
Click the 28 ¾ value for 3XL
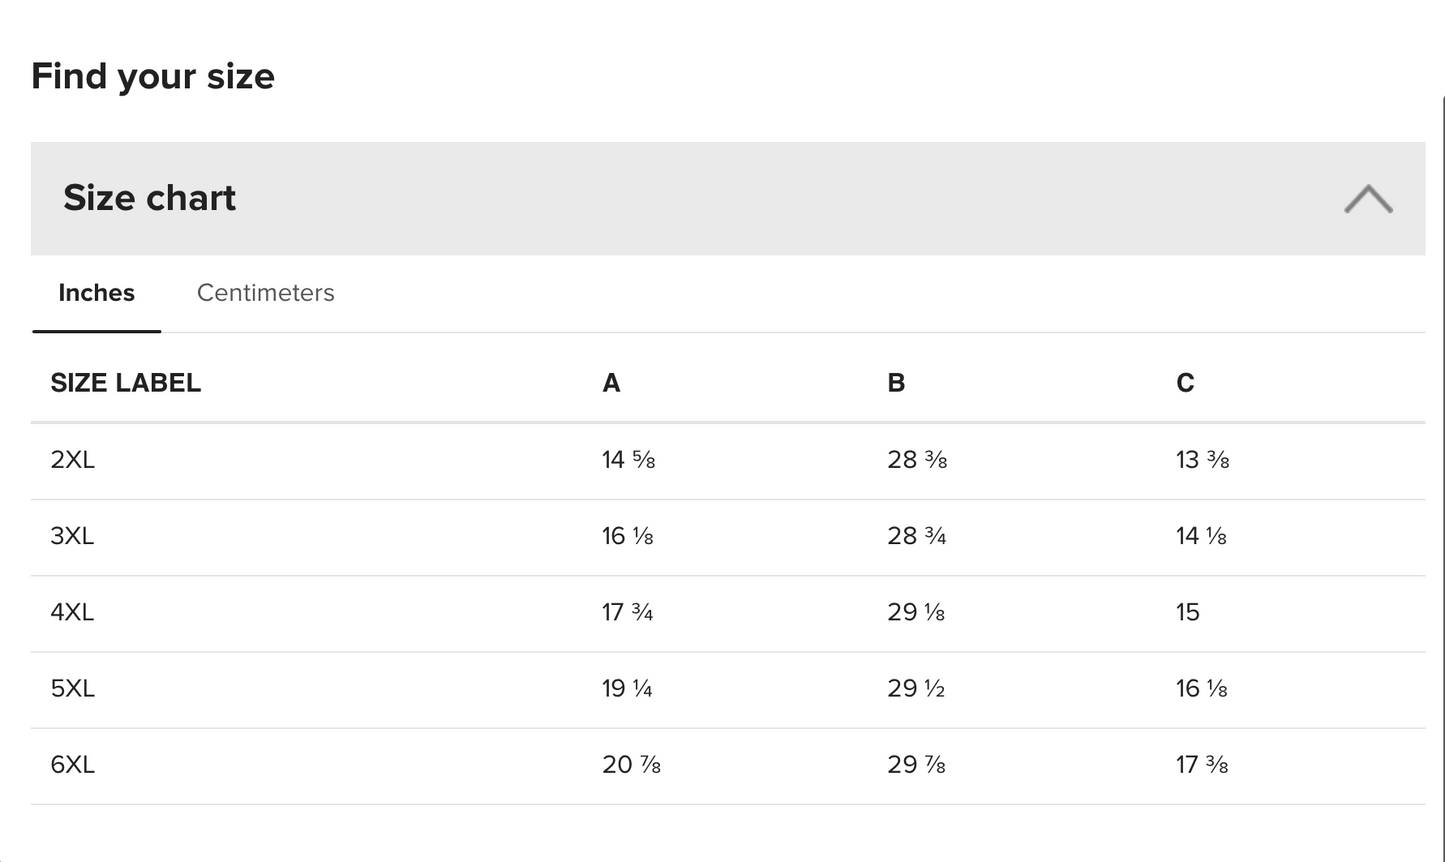point(917,536)
